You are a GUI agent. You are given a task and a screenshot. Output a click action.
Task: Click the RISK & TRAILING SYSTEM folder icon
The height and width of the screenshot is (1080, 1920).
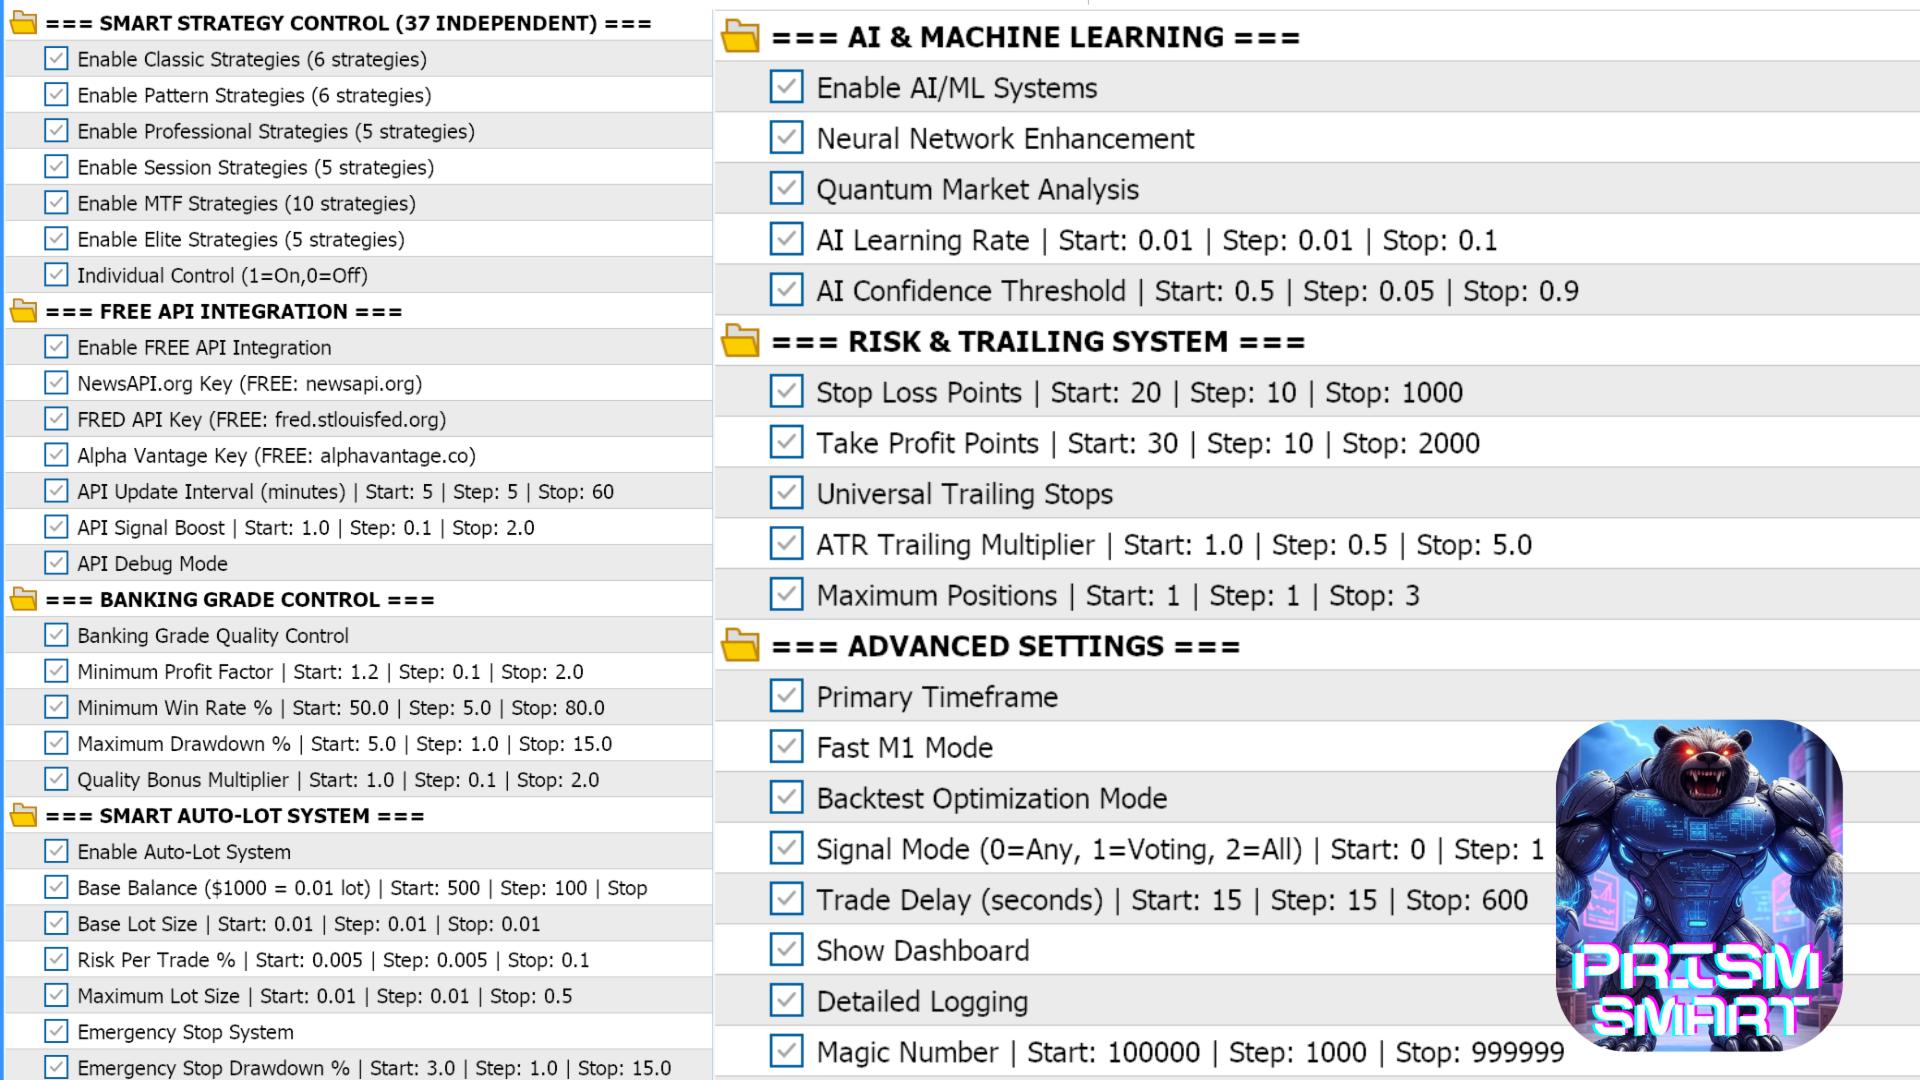click(741, 341)
